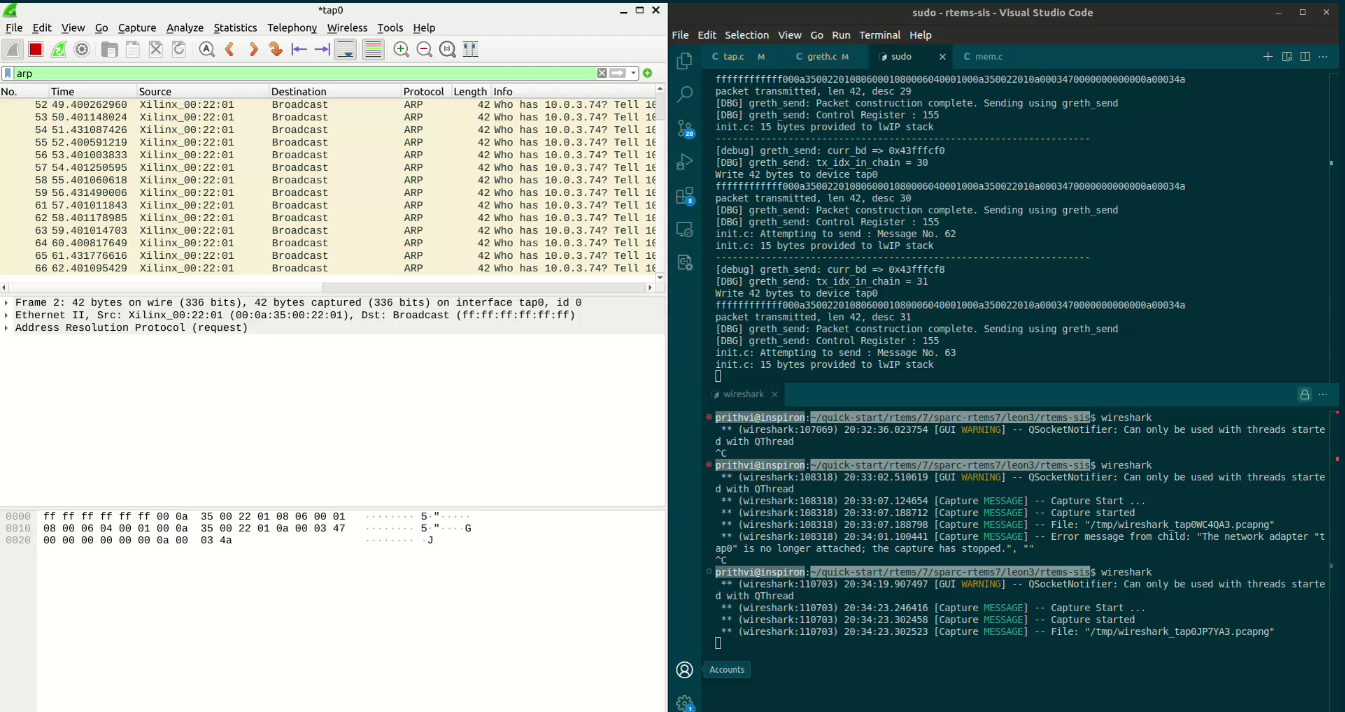
Task: Find a packet with the magnifier icon
Action: (206, 49)
